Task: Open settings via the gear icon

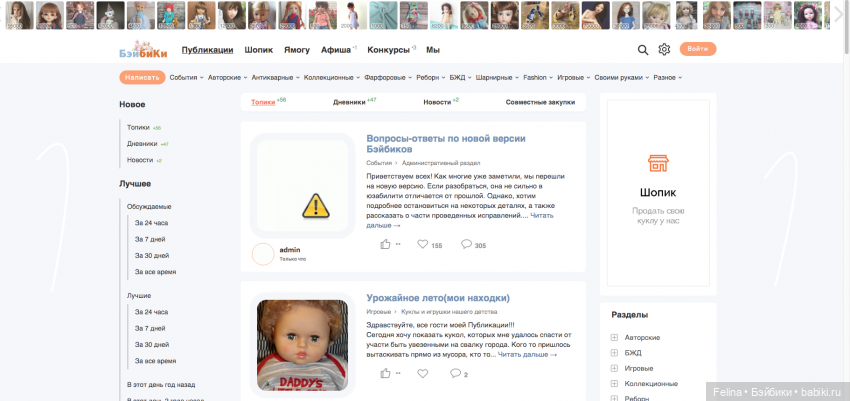Action: click(664, 49)
